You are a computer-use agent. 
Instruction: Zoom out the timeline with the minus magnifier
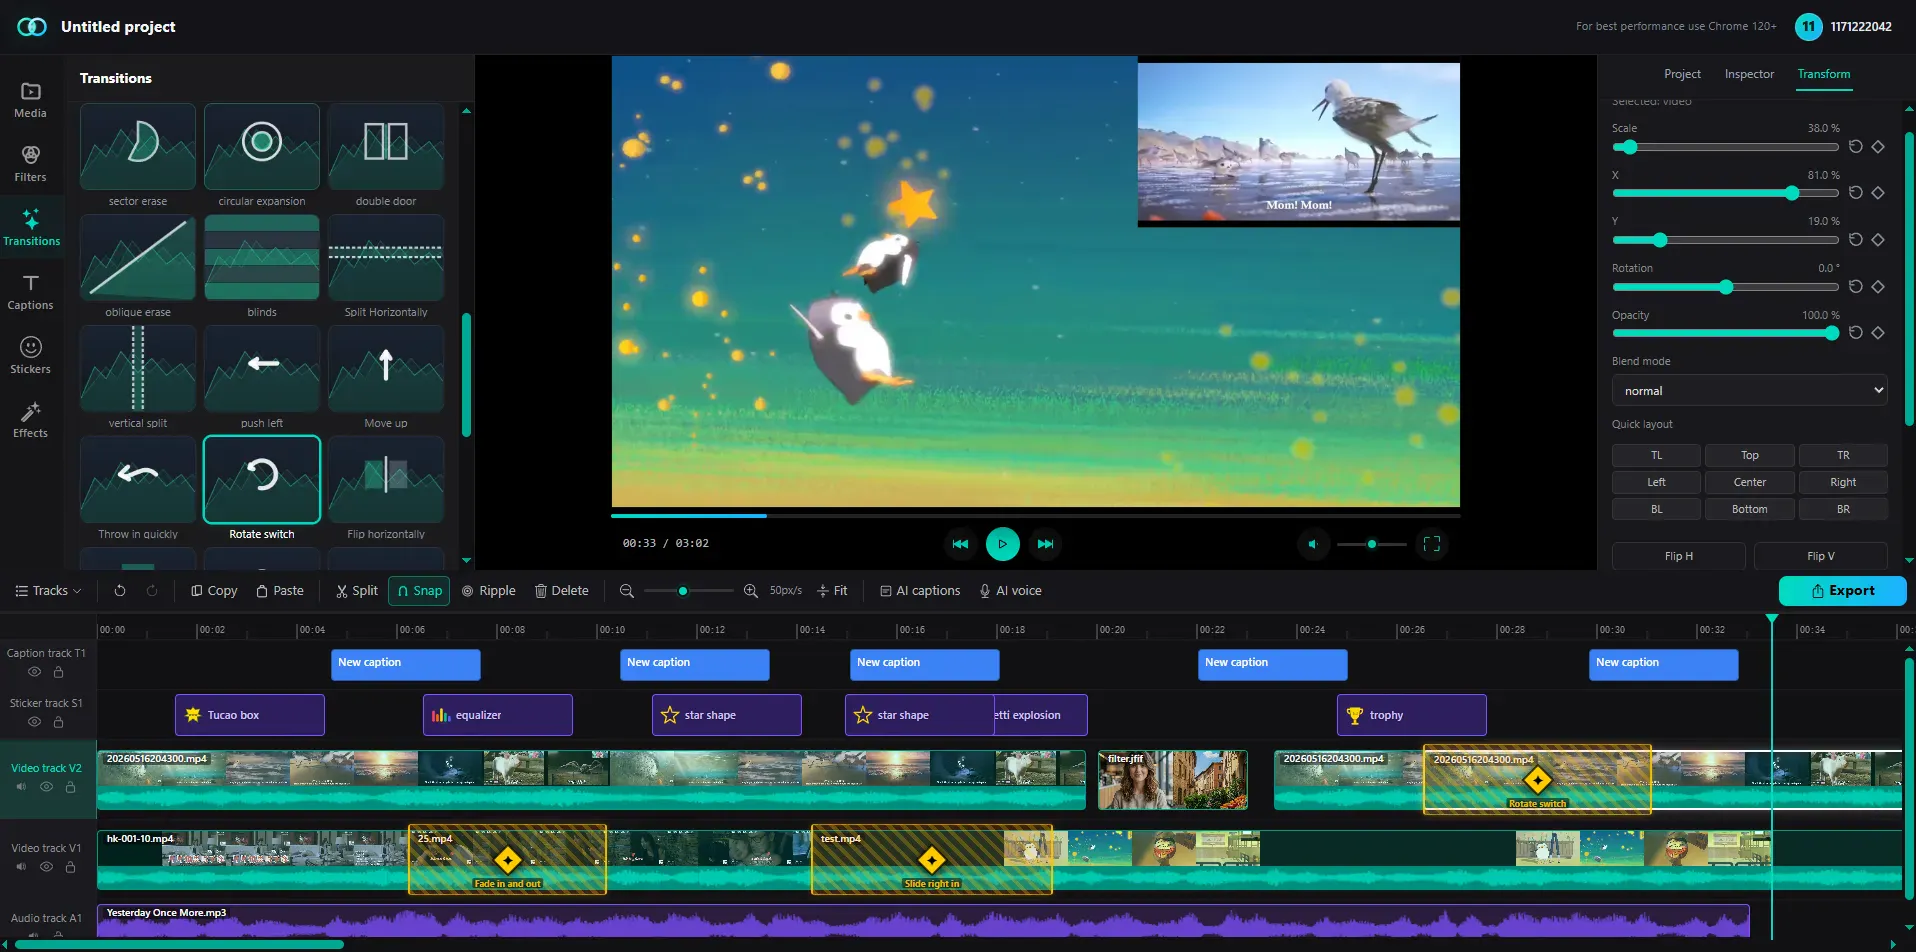[627, 591]
